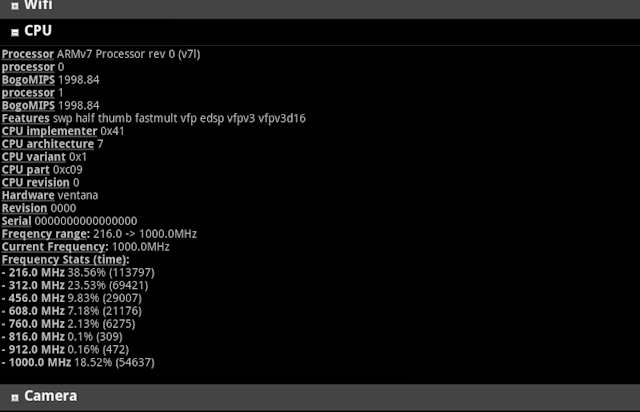The height and width of the screenshot is (412, 640).
Task: Select the Wifi section header
Action: tap(320, 8)
